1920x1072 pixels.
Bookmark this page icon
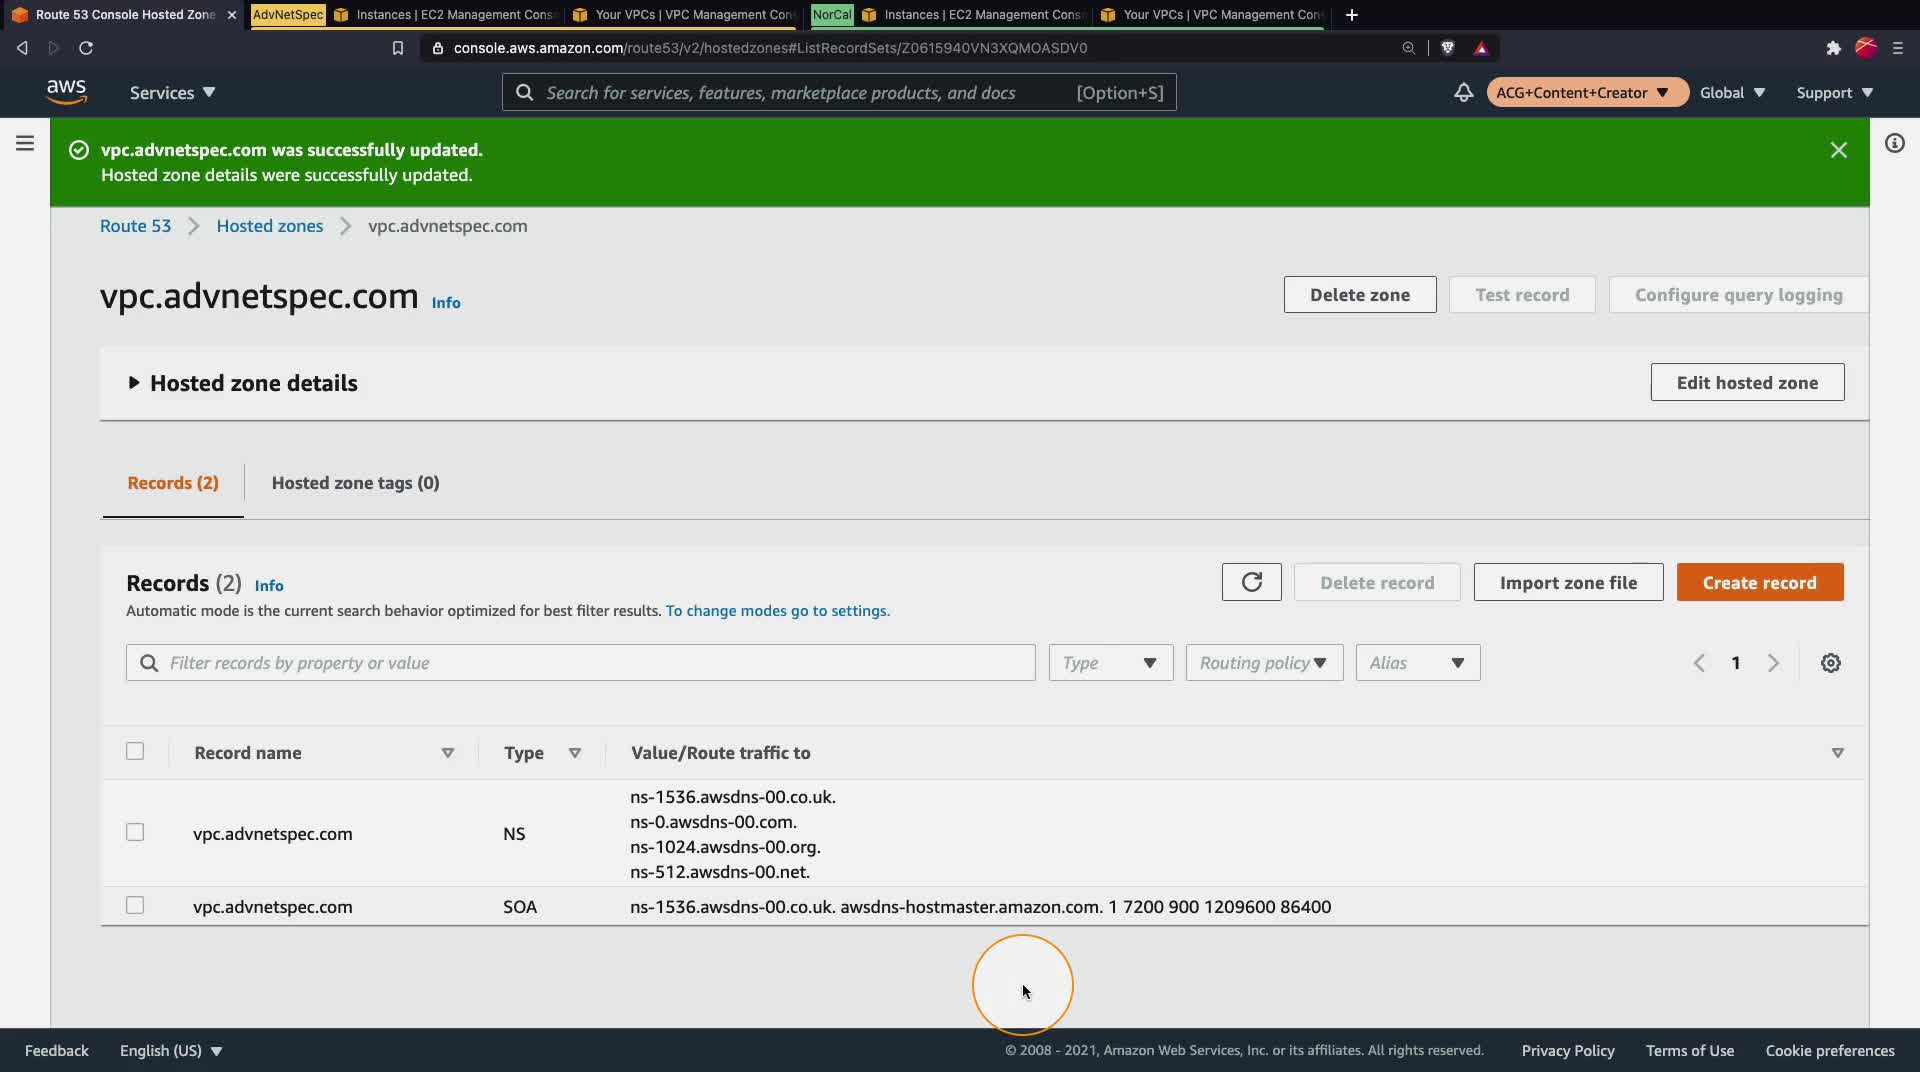pyautogui.click(x=397, y=48)
